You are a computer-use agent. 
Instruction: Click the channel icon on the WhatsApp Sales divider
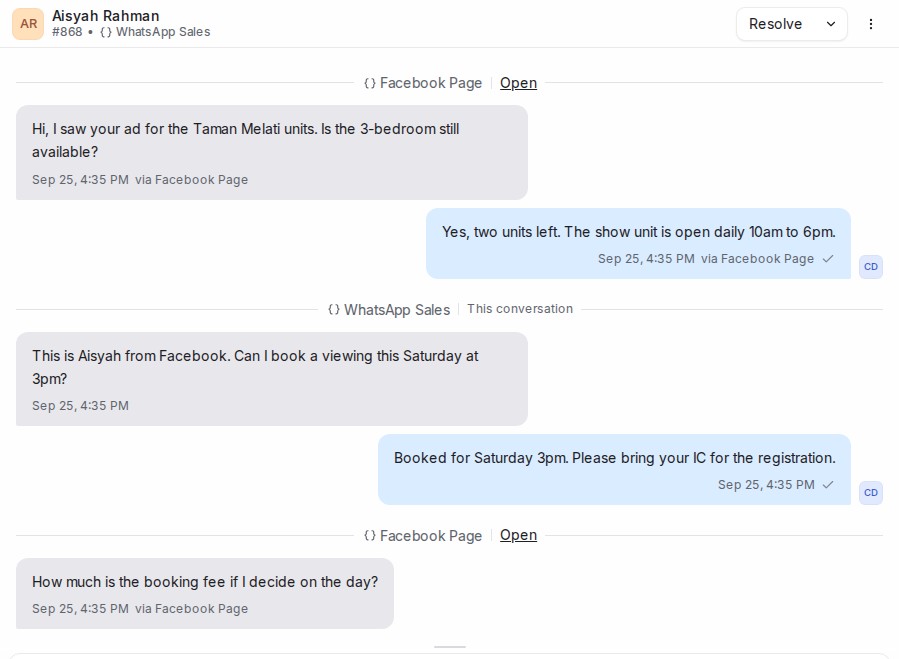pyautogui.click(x=334, y=310)
